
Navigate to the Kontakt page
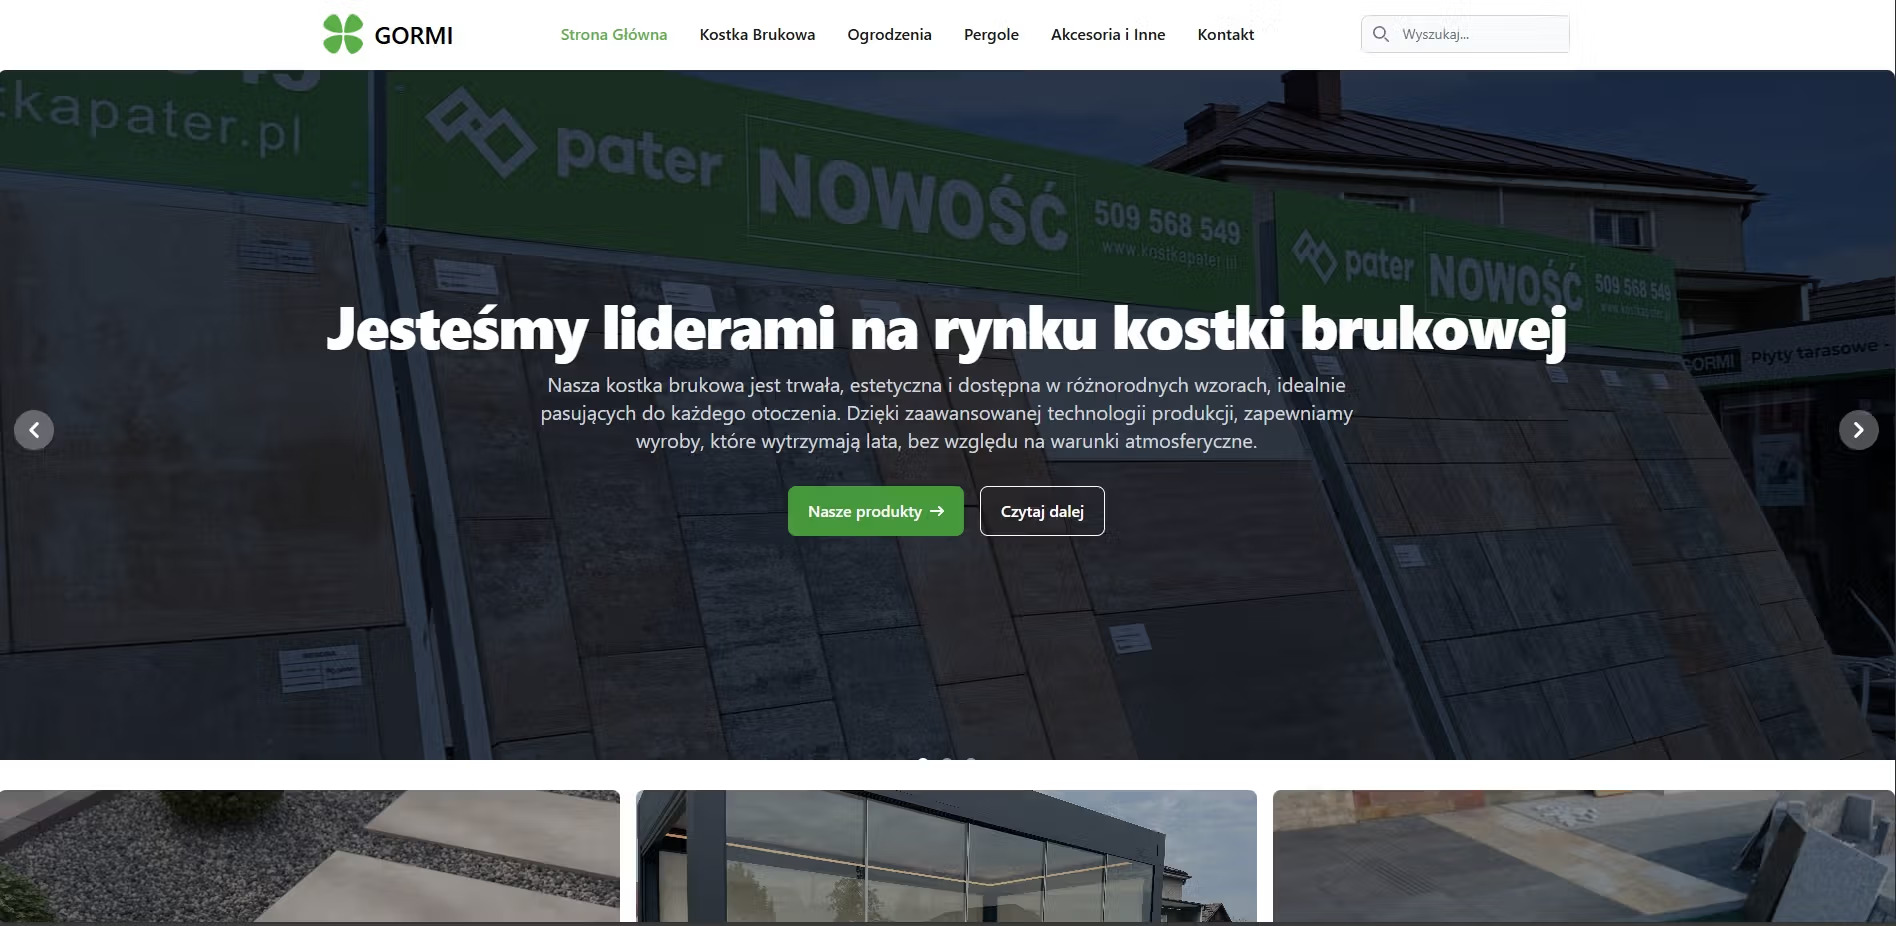pos(1226,34)
